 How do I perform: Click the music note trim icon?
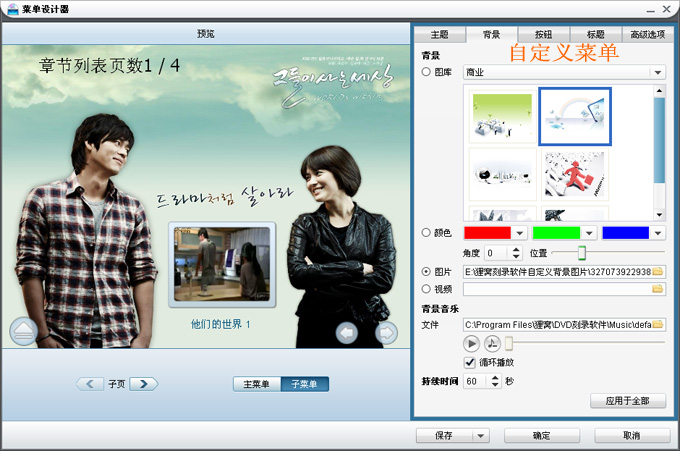pos(492,344)
